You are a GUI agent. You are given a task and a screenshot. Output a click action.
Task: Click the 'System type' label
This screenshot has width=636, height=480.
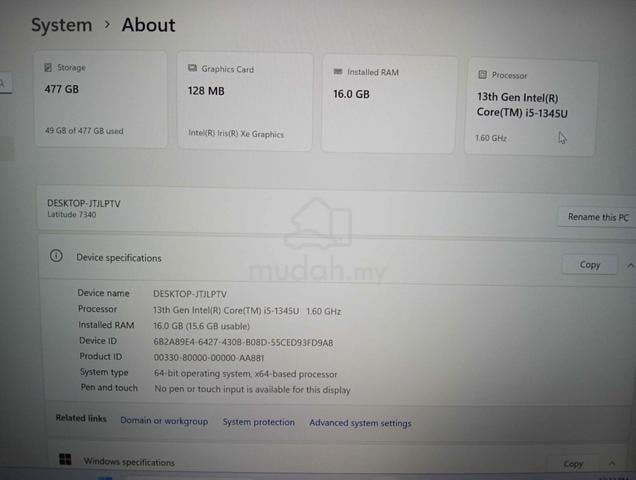tap(104, 372)
